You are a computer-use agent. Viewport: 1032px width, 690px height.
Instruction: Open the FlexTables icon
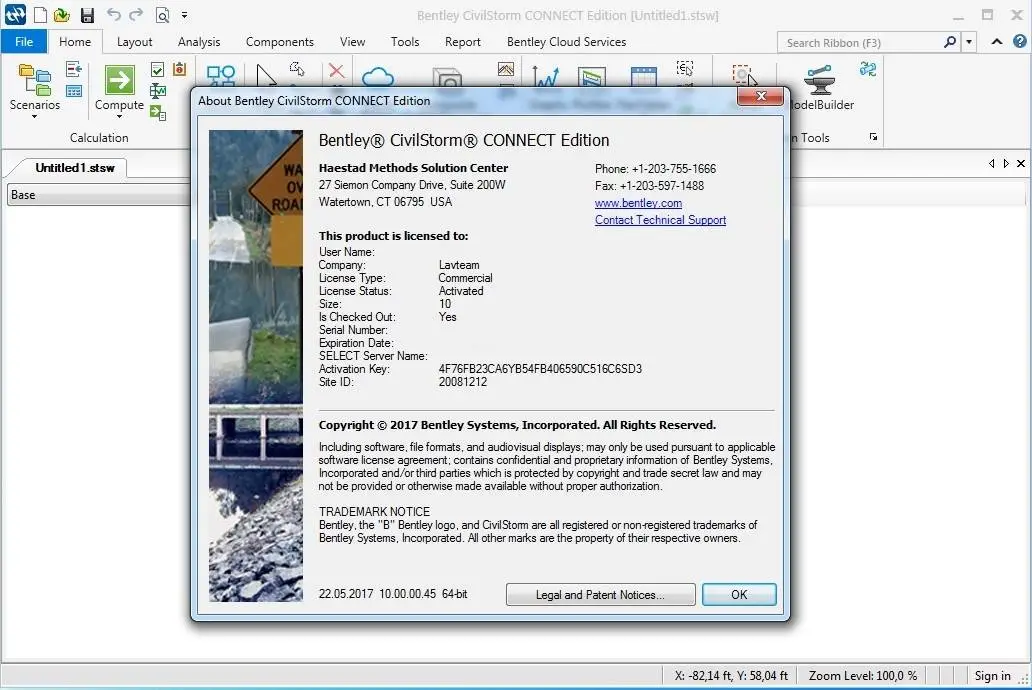pos(643,76)
